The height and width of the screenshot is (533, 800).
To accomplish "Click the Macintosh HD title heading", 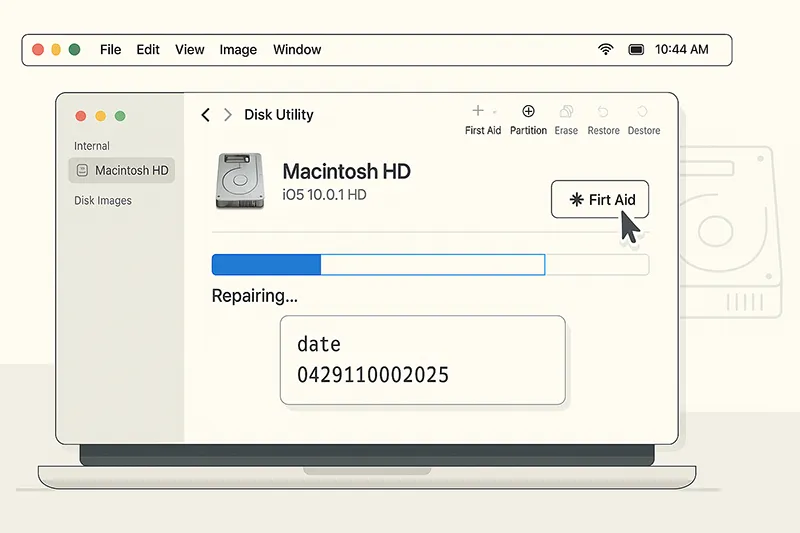I will click(346, 171).
